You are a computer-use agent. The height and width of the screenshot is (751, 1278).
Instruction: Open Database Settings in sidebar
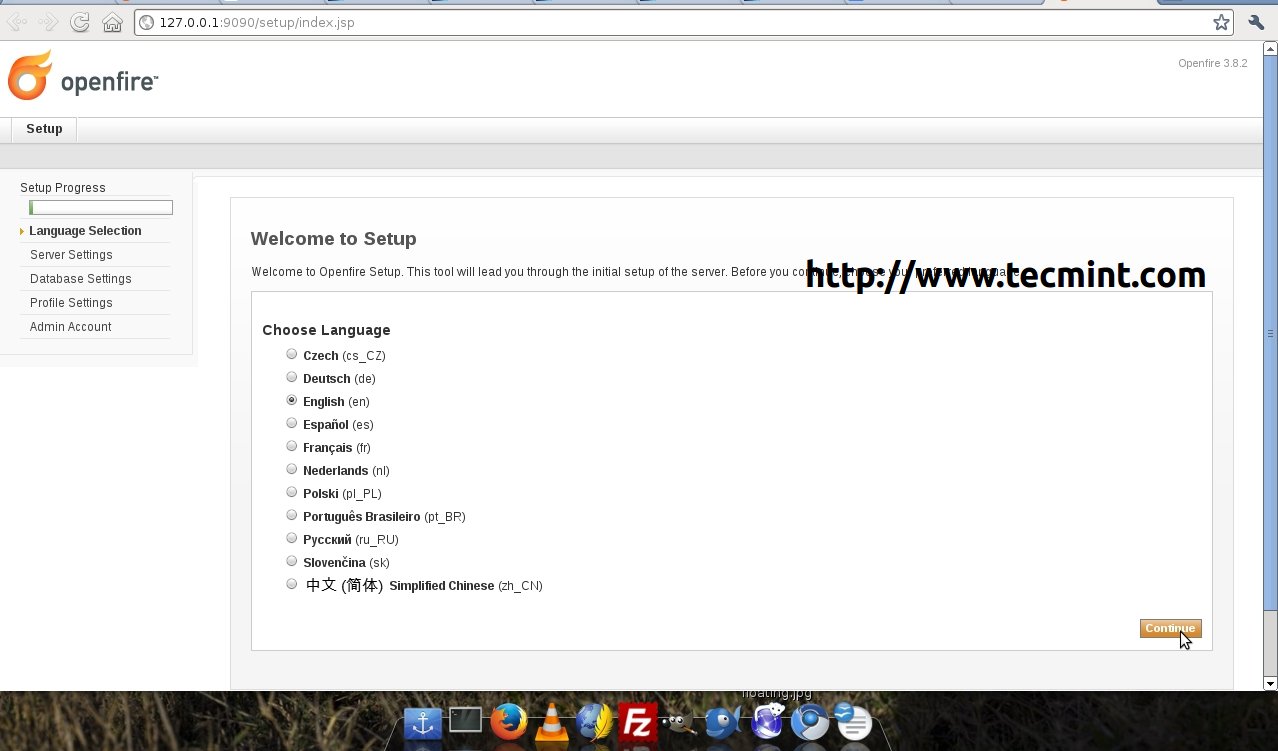tap(81, 279)
